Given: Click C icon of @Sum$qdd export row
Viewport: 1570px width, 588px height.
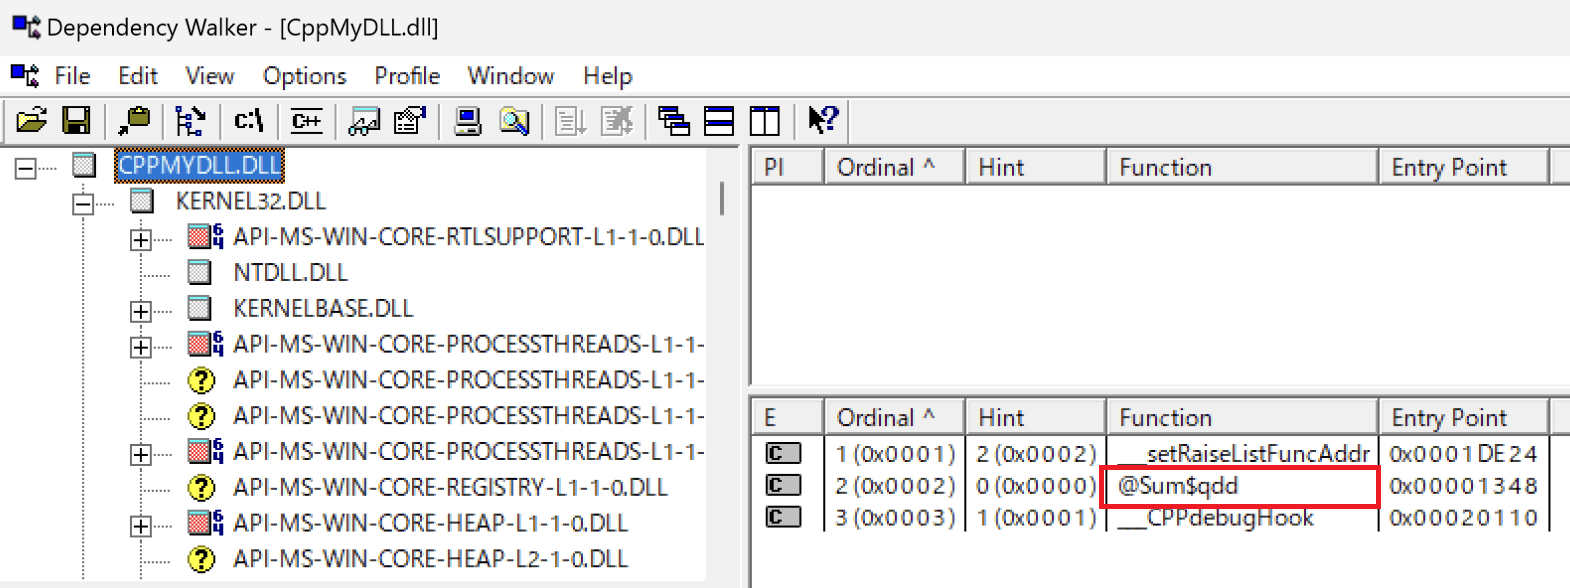Looking at the screenshot, I should point(783,485).
